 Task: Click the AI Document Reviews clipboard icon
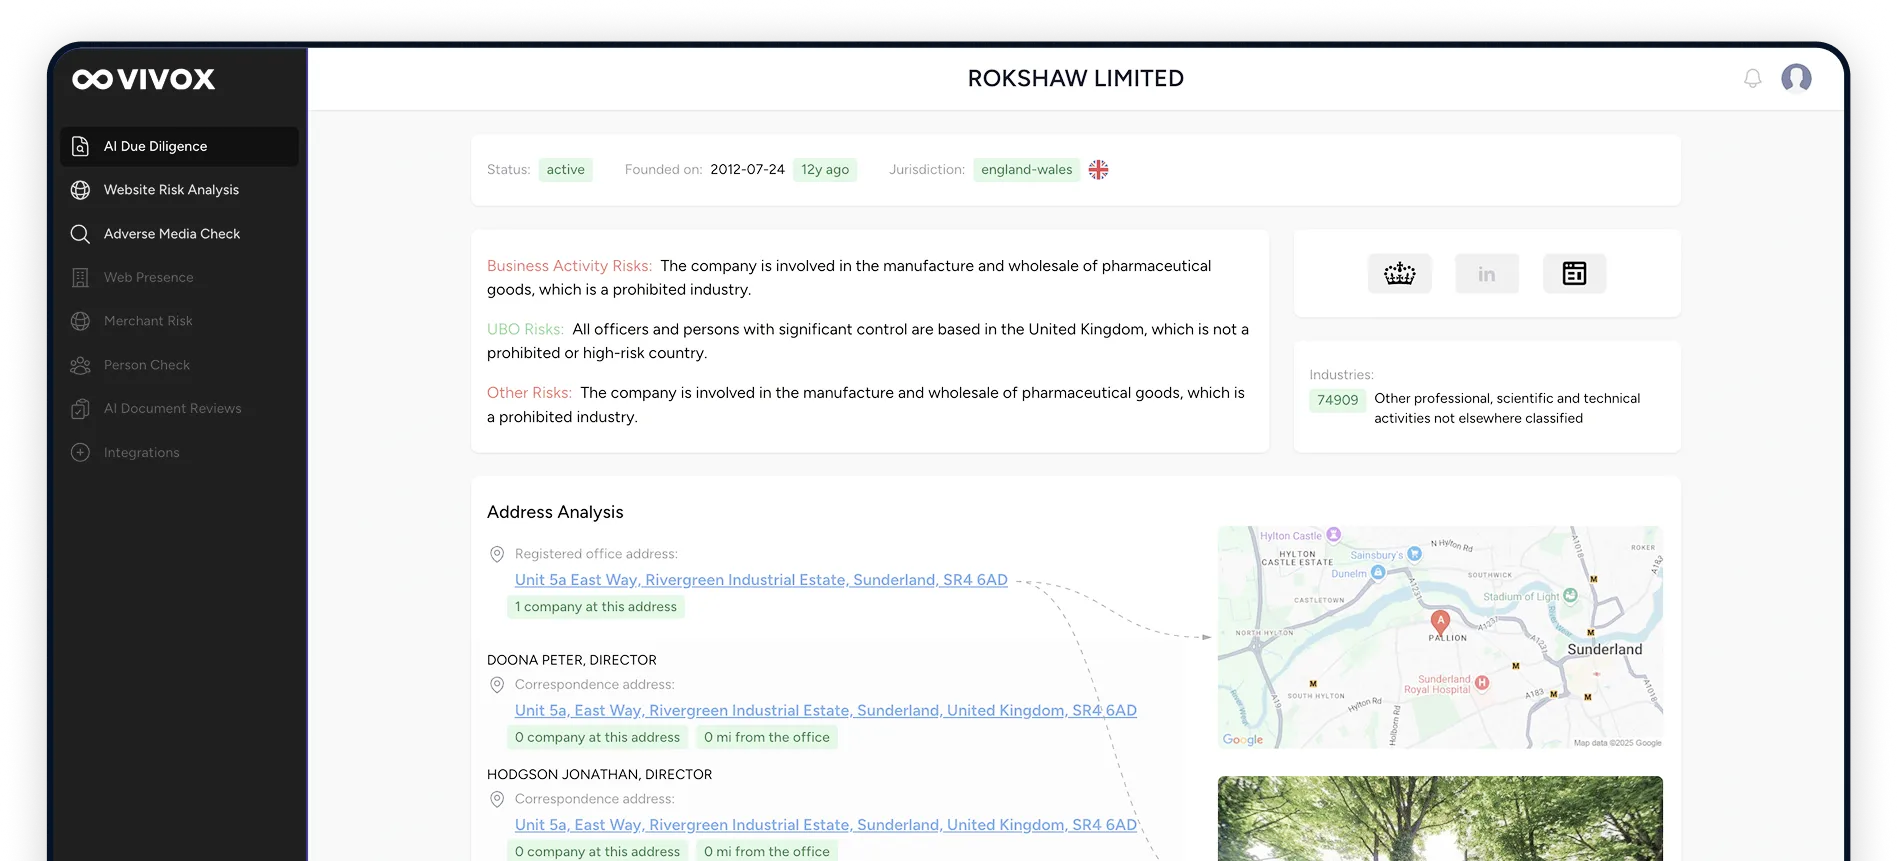pyautogui.click(x=81, y=408)
